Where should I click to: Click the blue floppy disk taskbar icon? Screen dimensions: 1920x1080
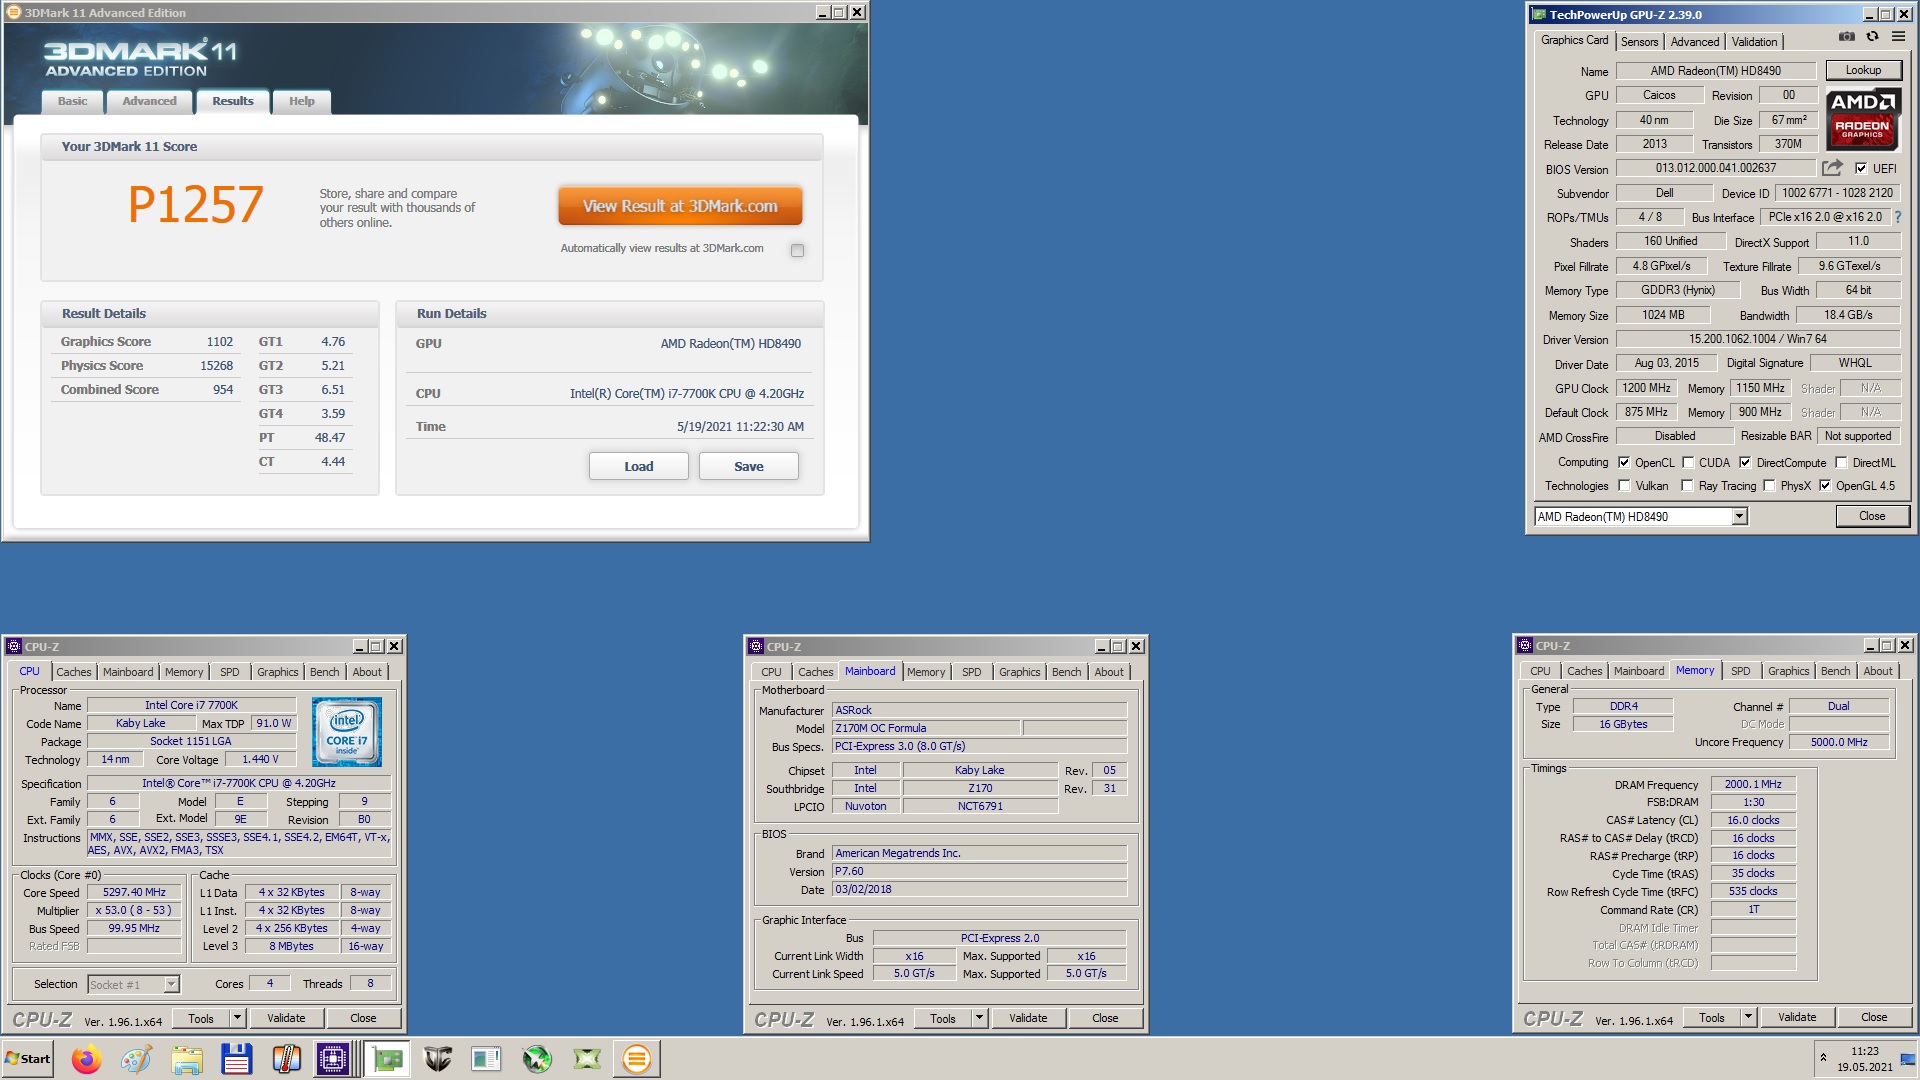click(237, 1058)
